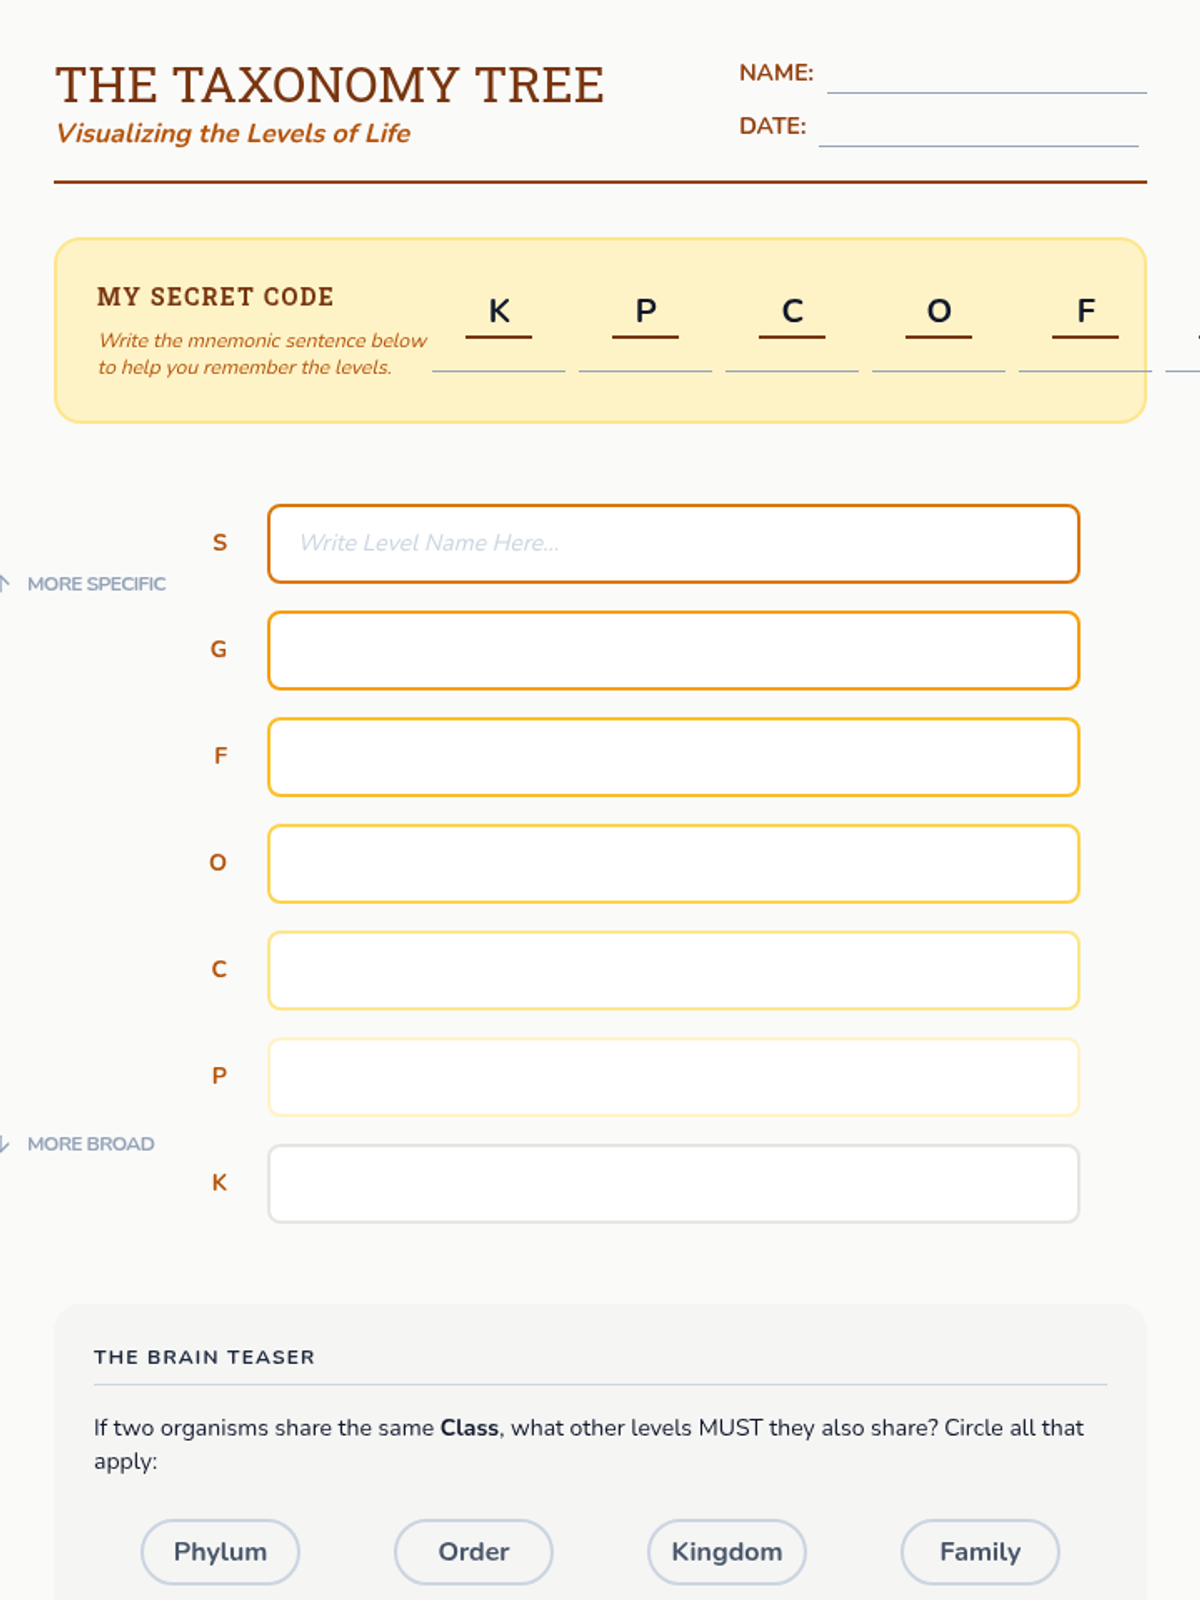Click the P level box in the tree
Image resolution: width=1200 pixels, height=1600 pixels.
(673, 1077)
